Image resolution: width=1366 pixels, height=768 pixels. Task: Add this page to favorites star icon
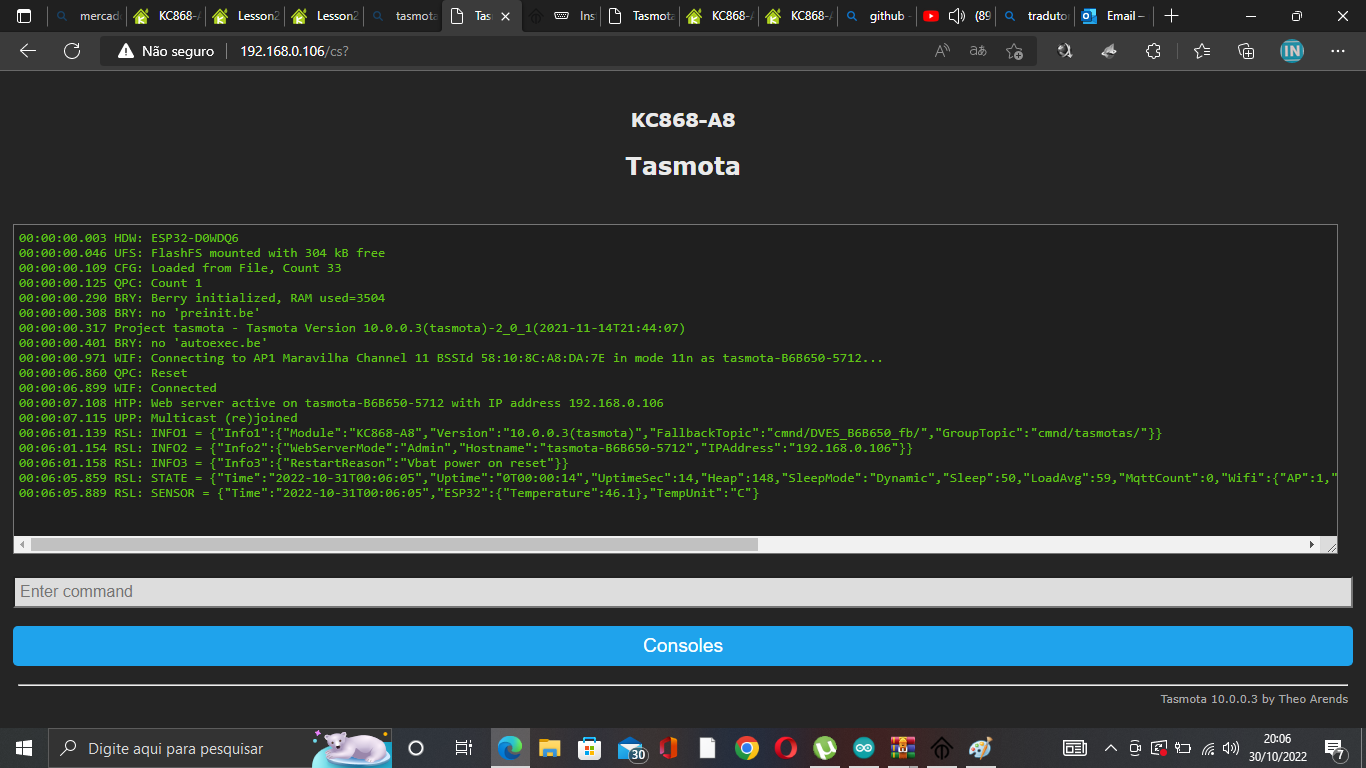click(1014, 51)
